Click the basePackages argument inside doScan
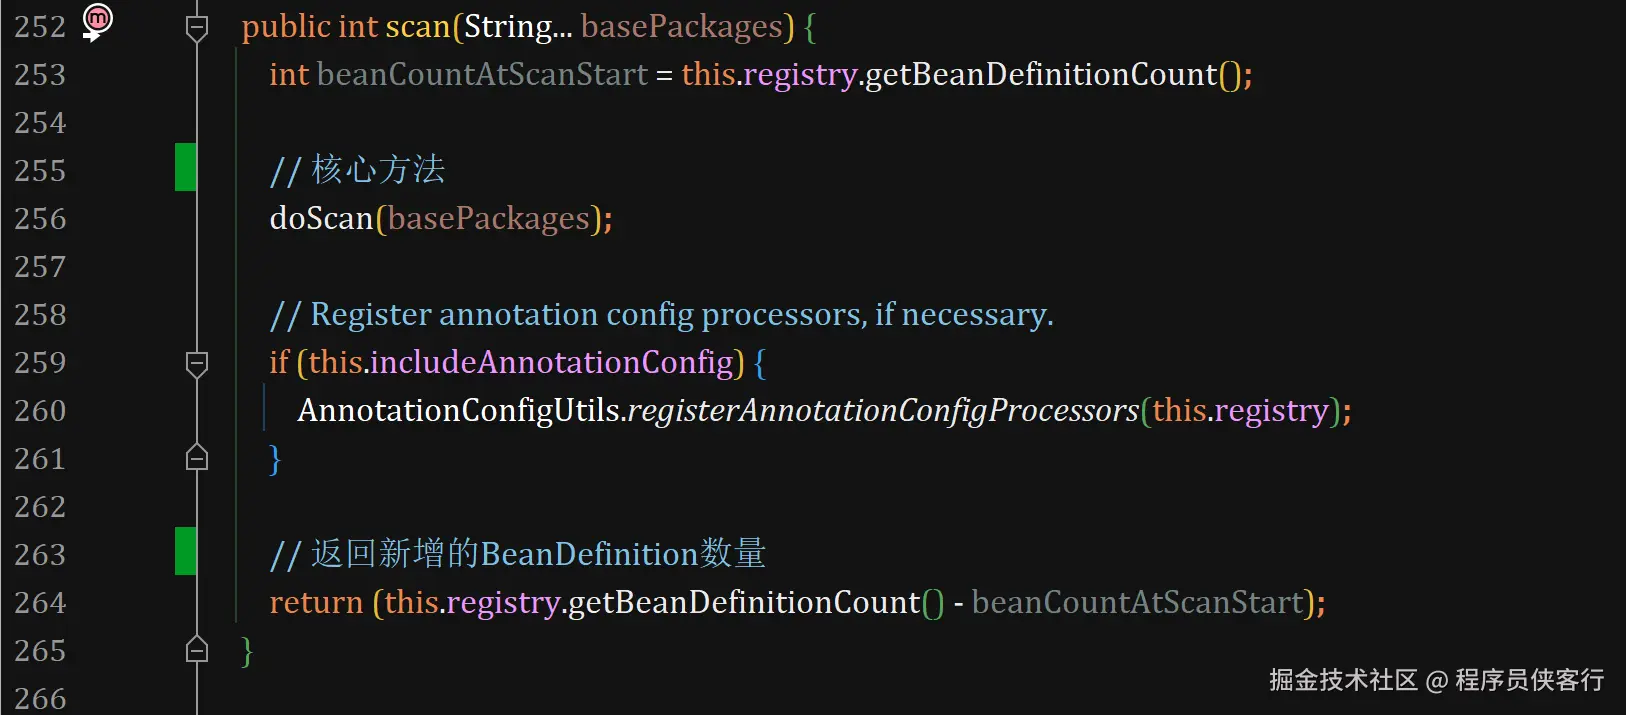 [x=488, y=218]
